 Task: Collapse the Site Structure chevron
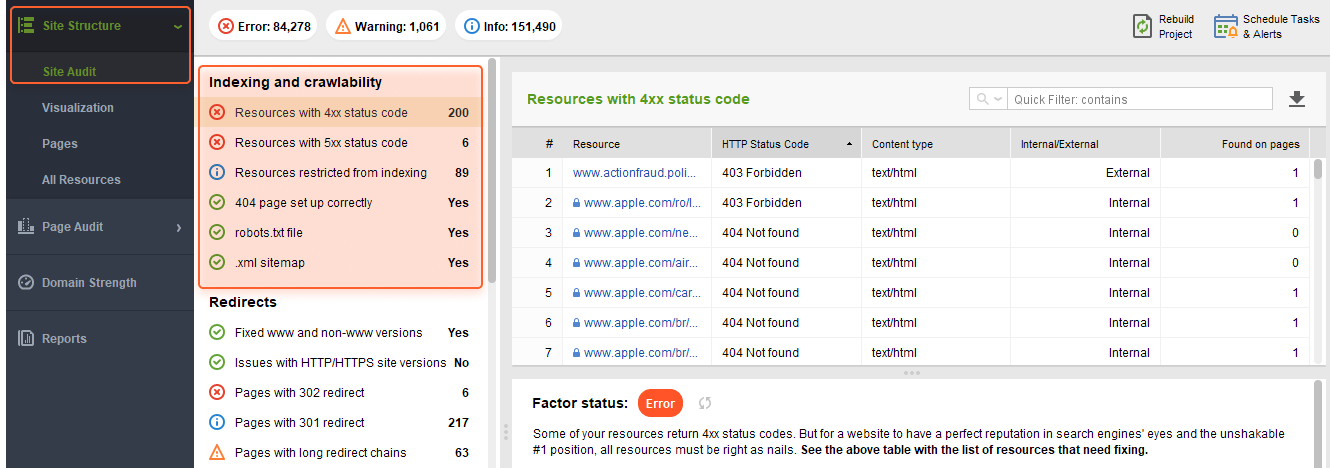tap(178, 27)
